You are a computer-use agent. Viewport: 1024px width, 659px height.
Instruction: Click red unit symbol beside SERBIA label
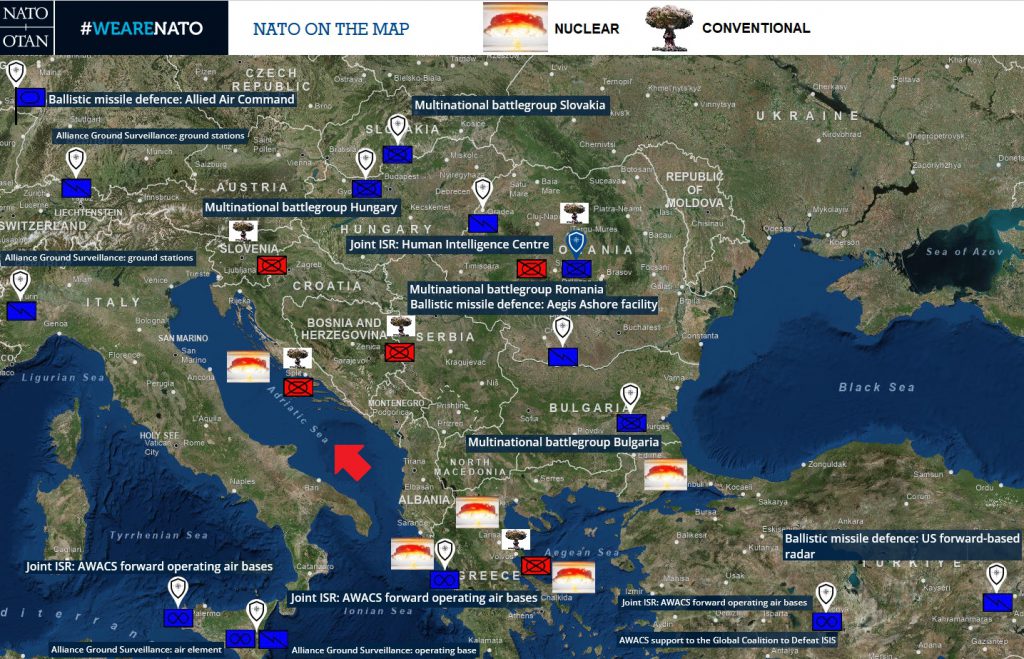(400, 353)
